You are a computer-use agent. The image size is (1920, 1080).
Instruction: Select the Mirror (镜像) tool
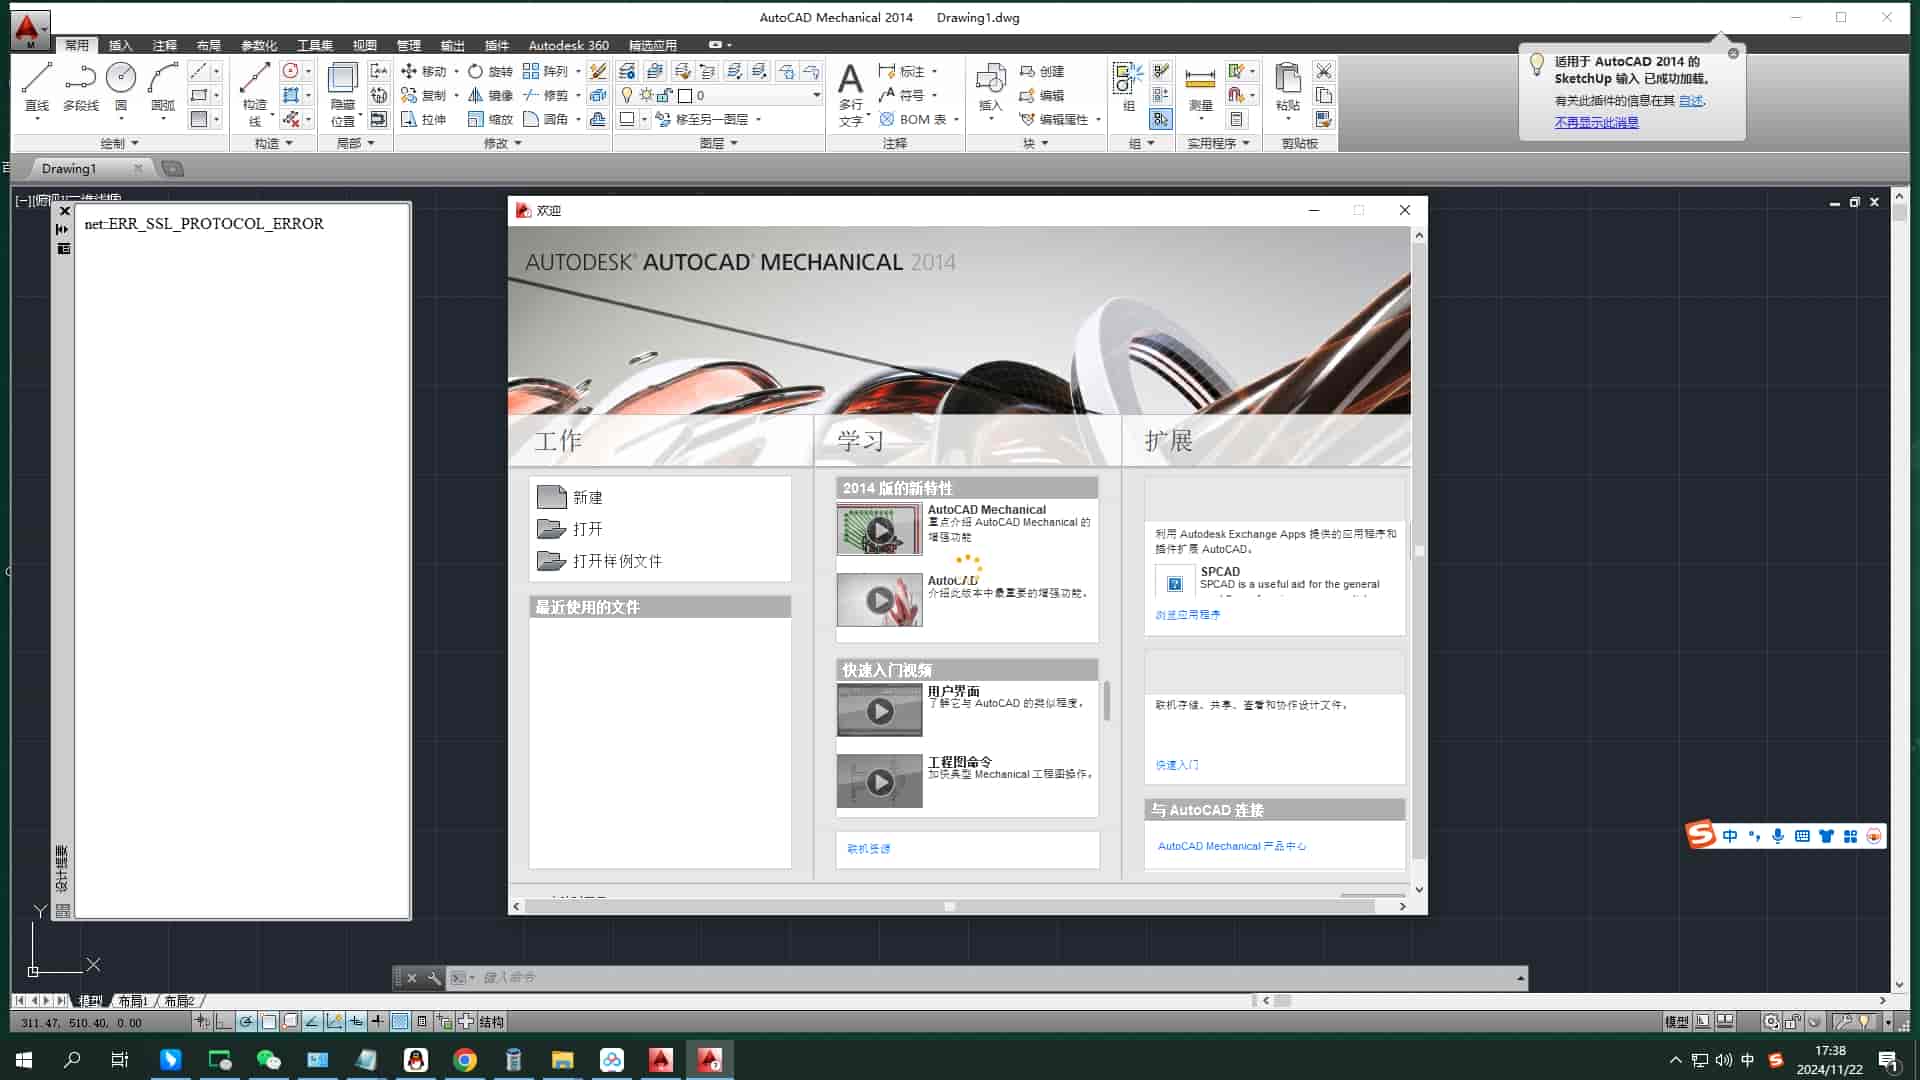coord(492,95)
